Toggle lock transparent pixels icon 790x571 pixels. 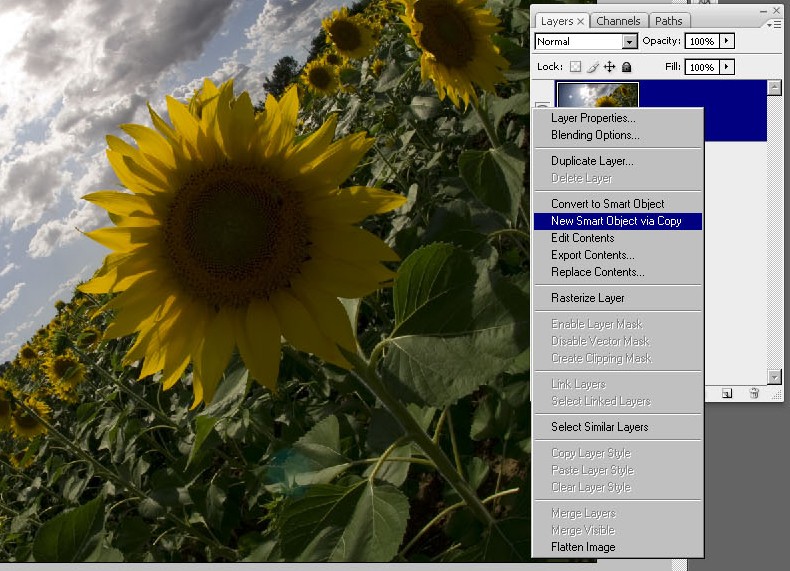tap(575, 67)
